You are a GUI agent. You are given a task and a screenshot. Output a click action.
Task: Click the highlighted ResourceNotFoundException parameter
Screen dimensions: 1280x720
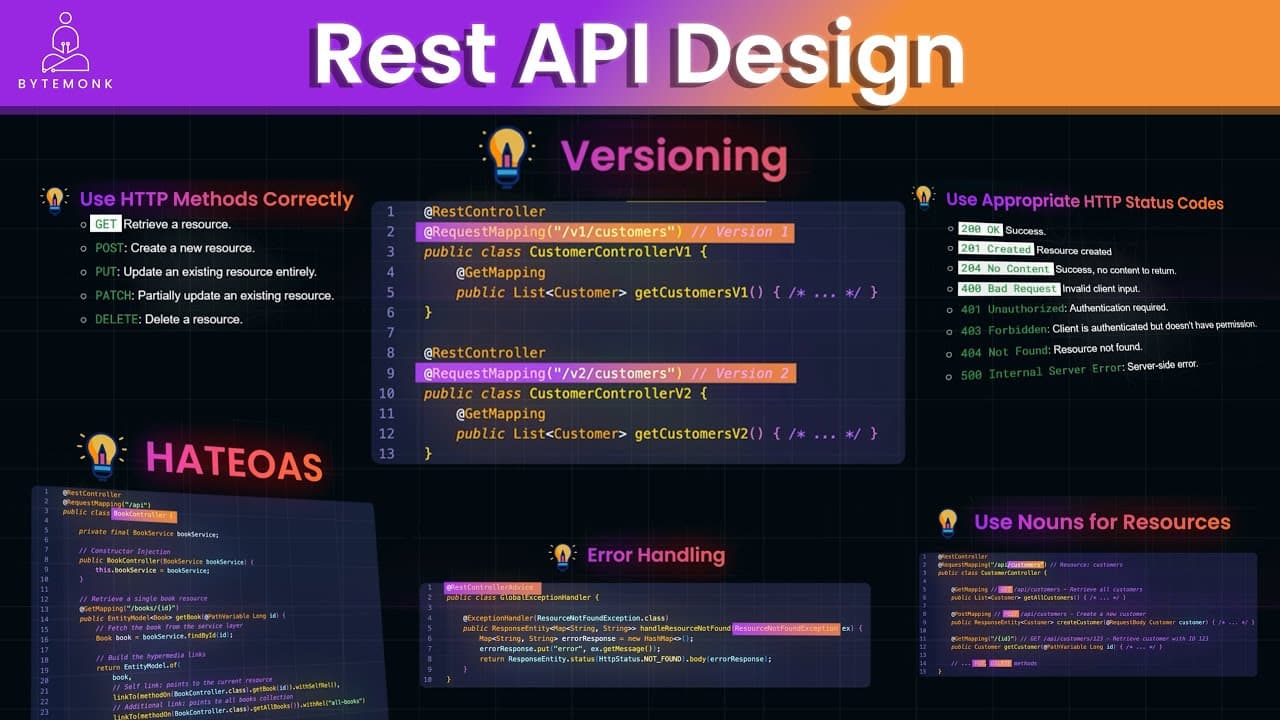point(786,628)
